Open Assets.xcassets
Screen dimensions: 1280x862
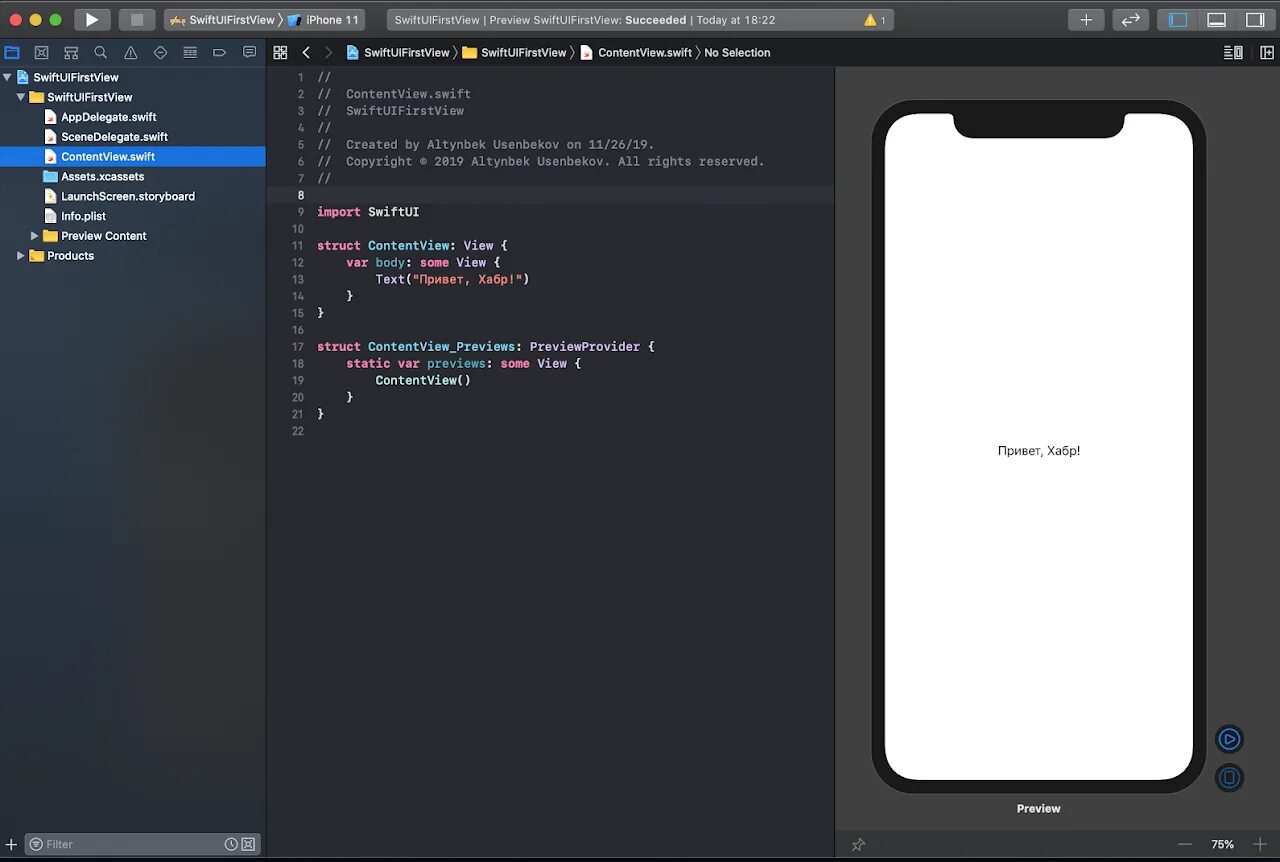(102, 177)
